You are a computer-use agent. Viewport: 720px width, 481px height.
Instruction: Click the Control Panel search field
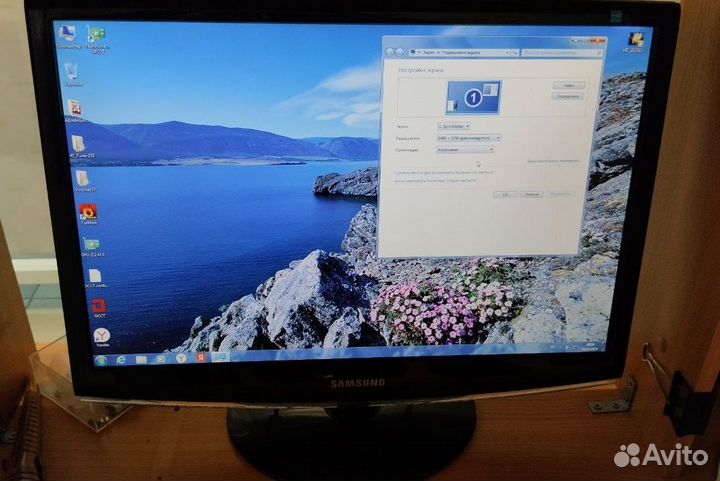pos(562,53)
